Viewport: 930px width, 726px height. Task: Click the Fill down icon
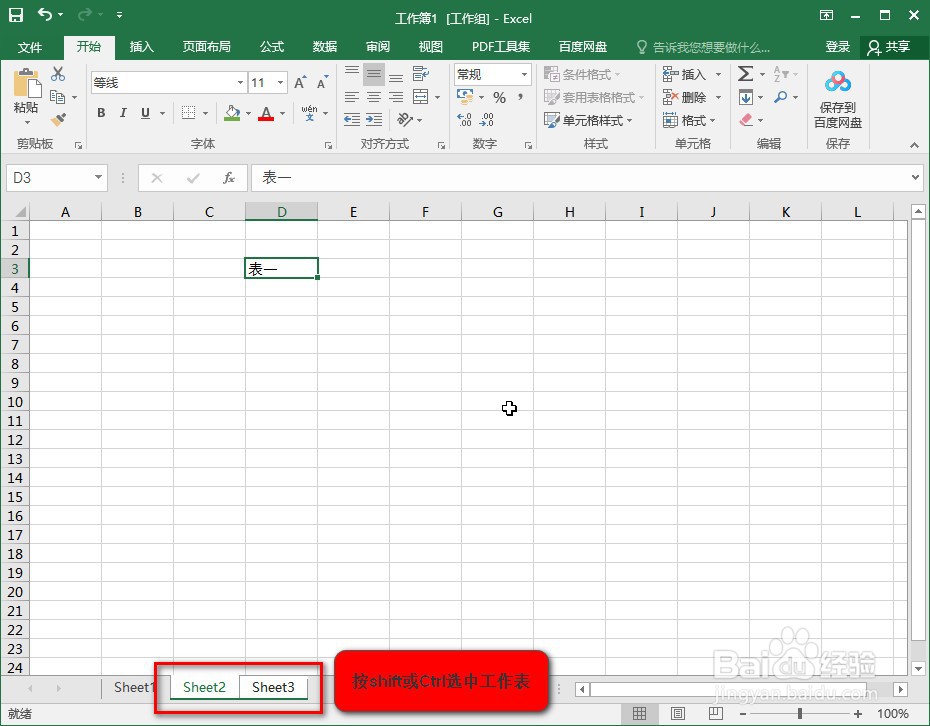coord(746,97)
